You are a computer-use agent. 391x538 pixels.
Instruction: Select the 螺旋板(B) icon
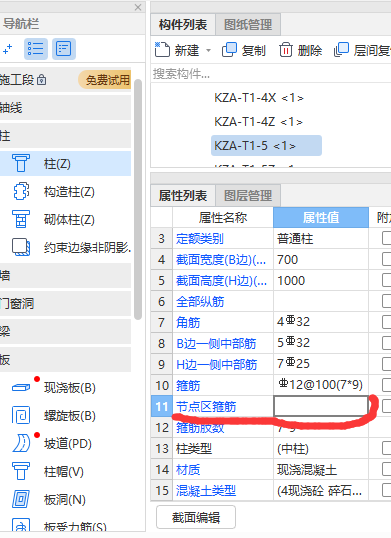point(21,416)
